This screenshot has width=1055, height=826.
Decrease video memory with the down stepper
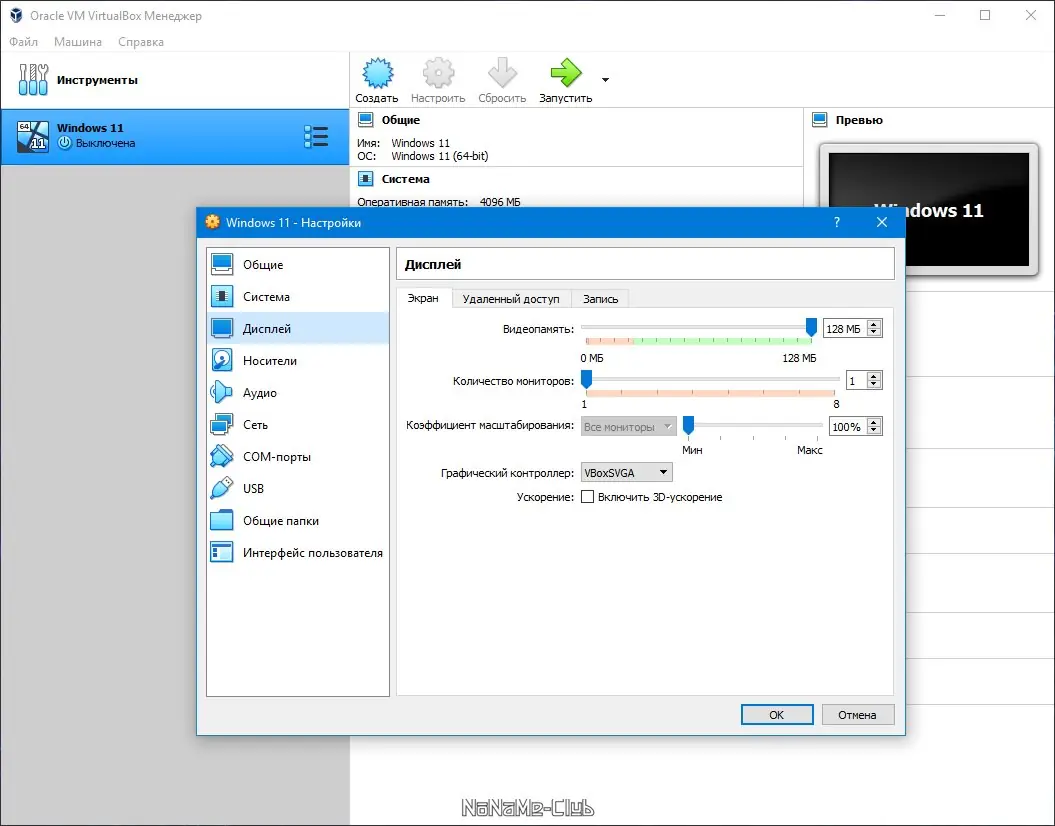point(874,332)
